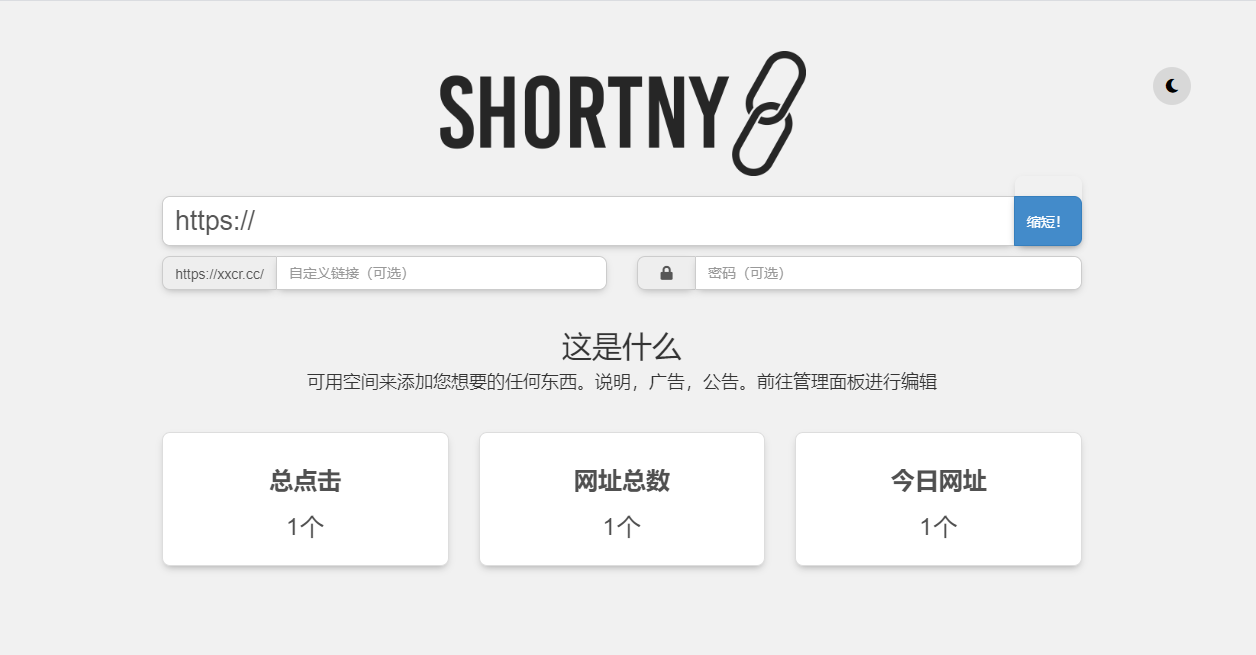Image resolution: width=1256 pixels, height=655 pixels.
Task: Click the 1个 count under 网址总数
Action: tap(622, 526)
